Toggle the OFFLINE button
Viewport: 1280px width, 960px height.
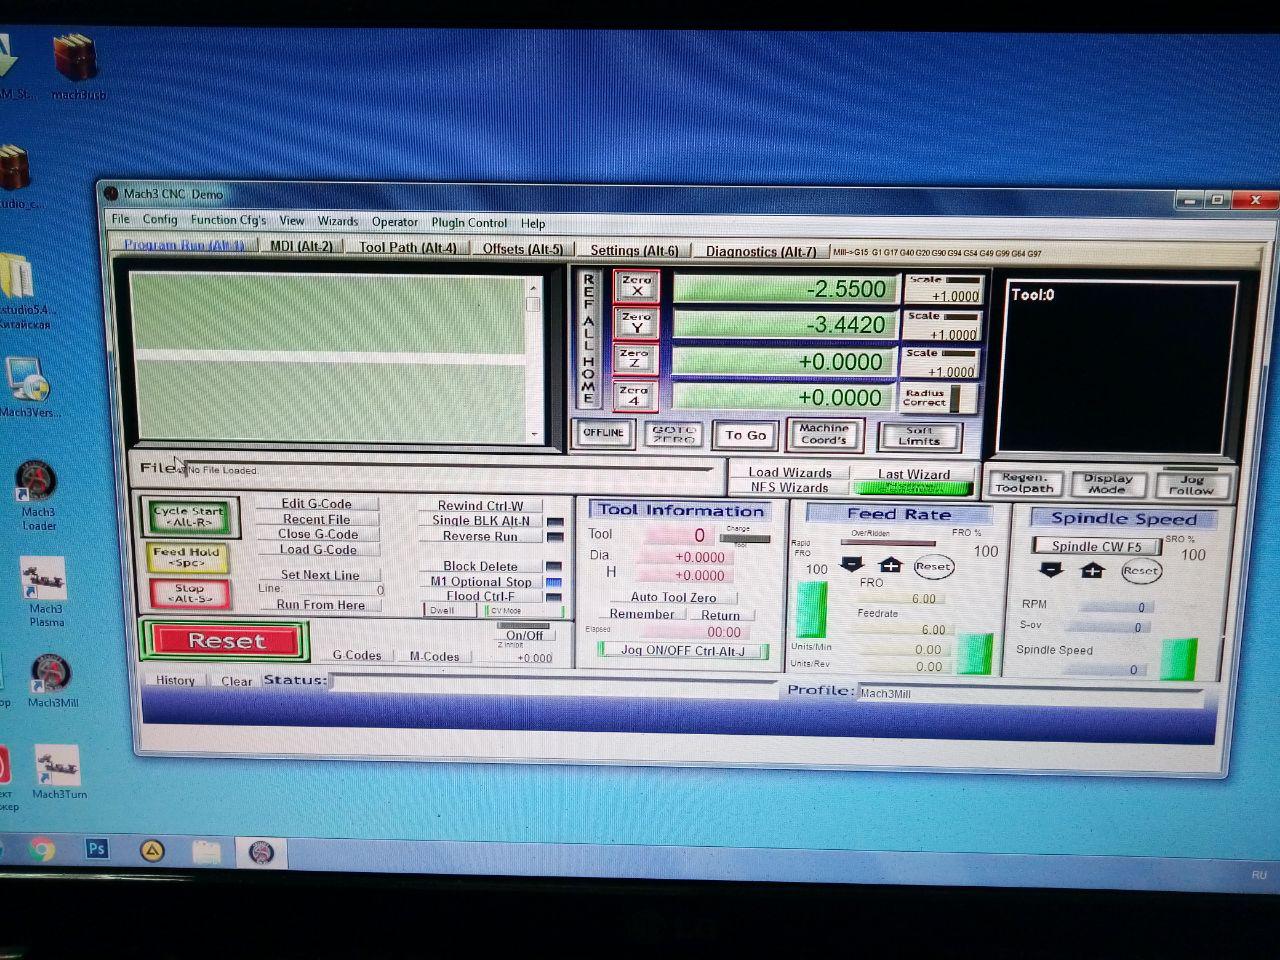tap(603, 433)
